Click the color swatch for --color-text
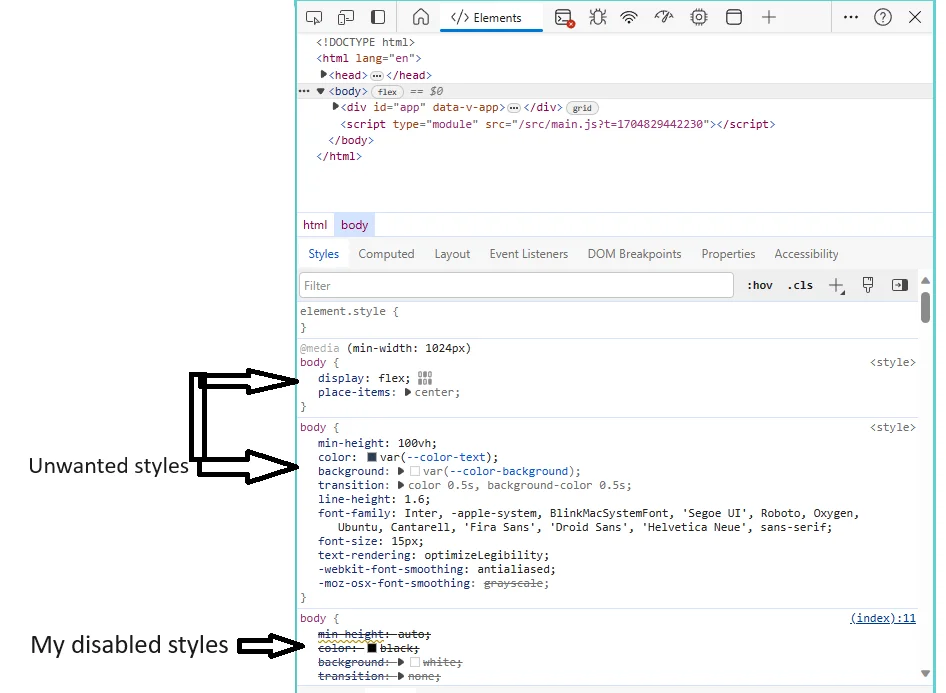Viewport: 946px width, 693px height. (x=372, y=457)
